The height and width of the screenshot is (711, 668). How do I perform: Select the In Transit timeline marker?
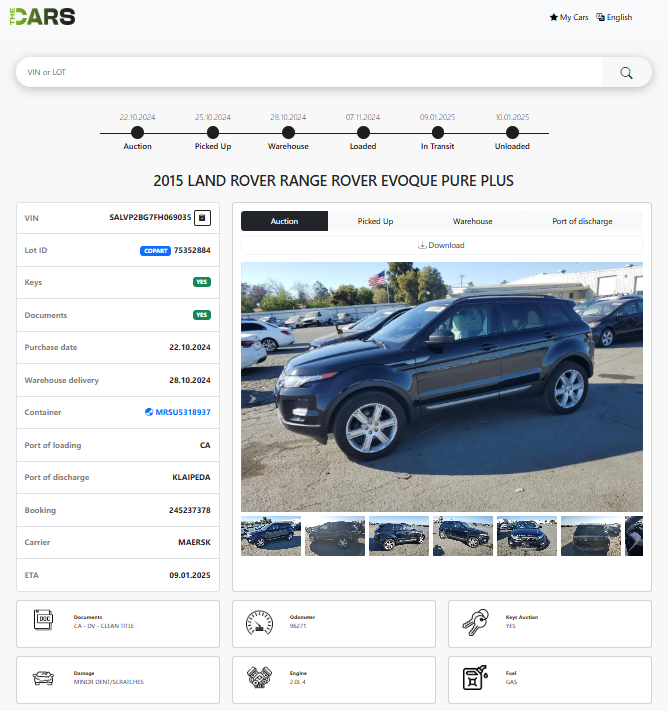point(438,133)
